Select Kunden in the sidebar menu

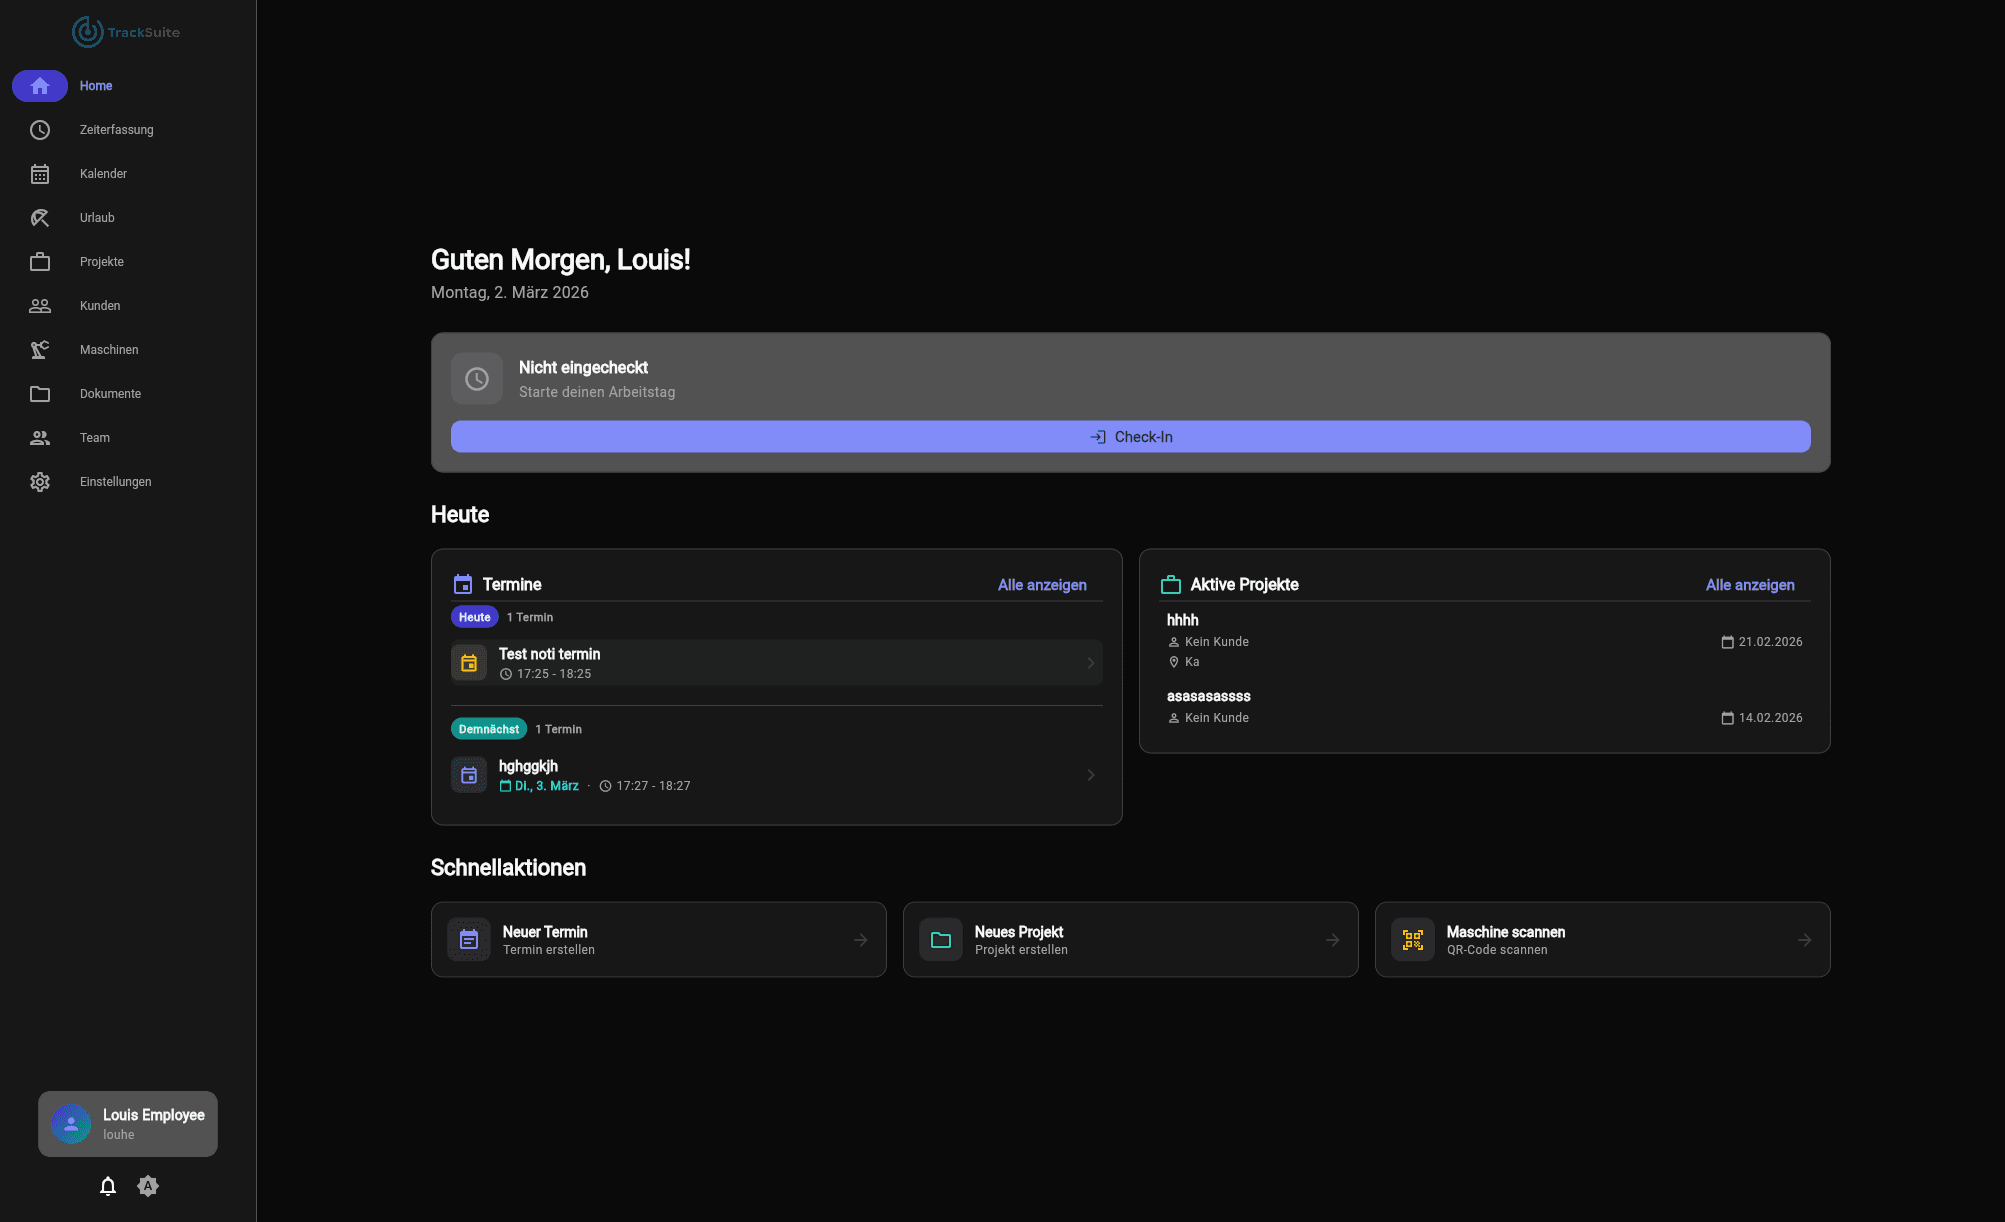tap(40, 305)
